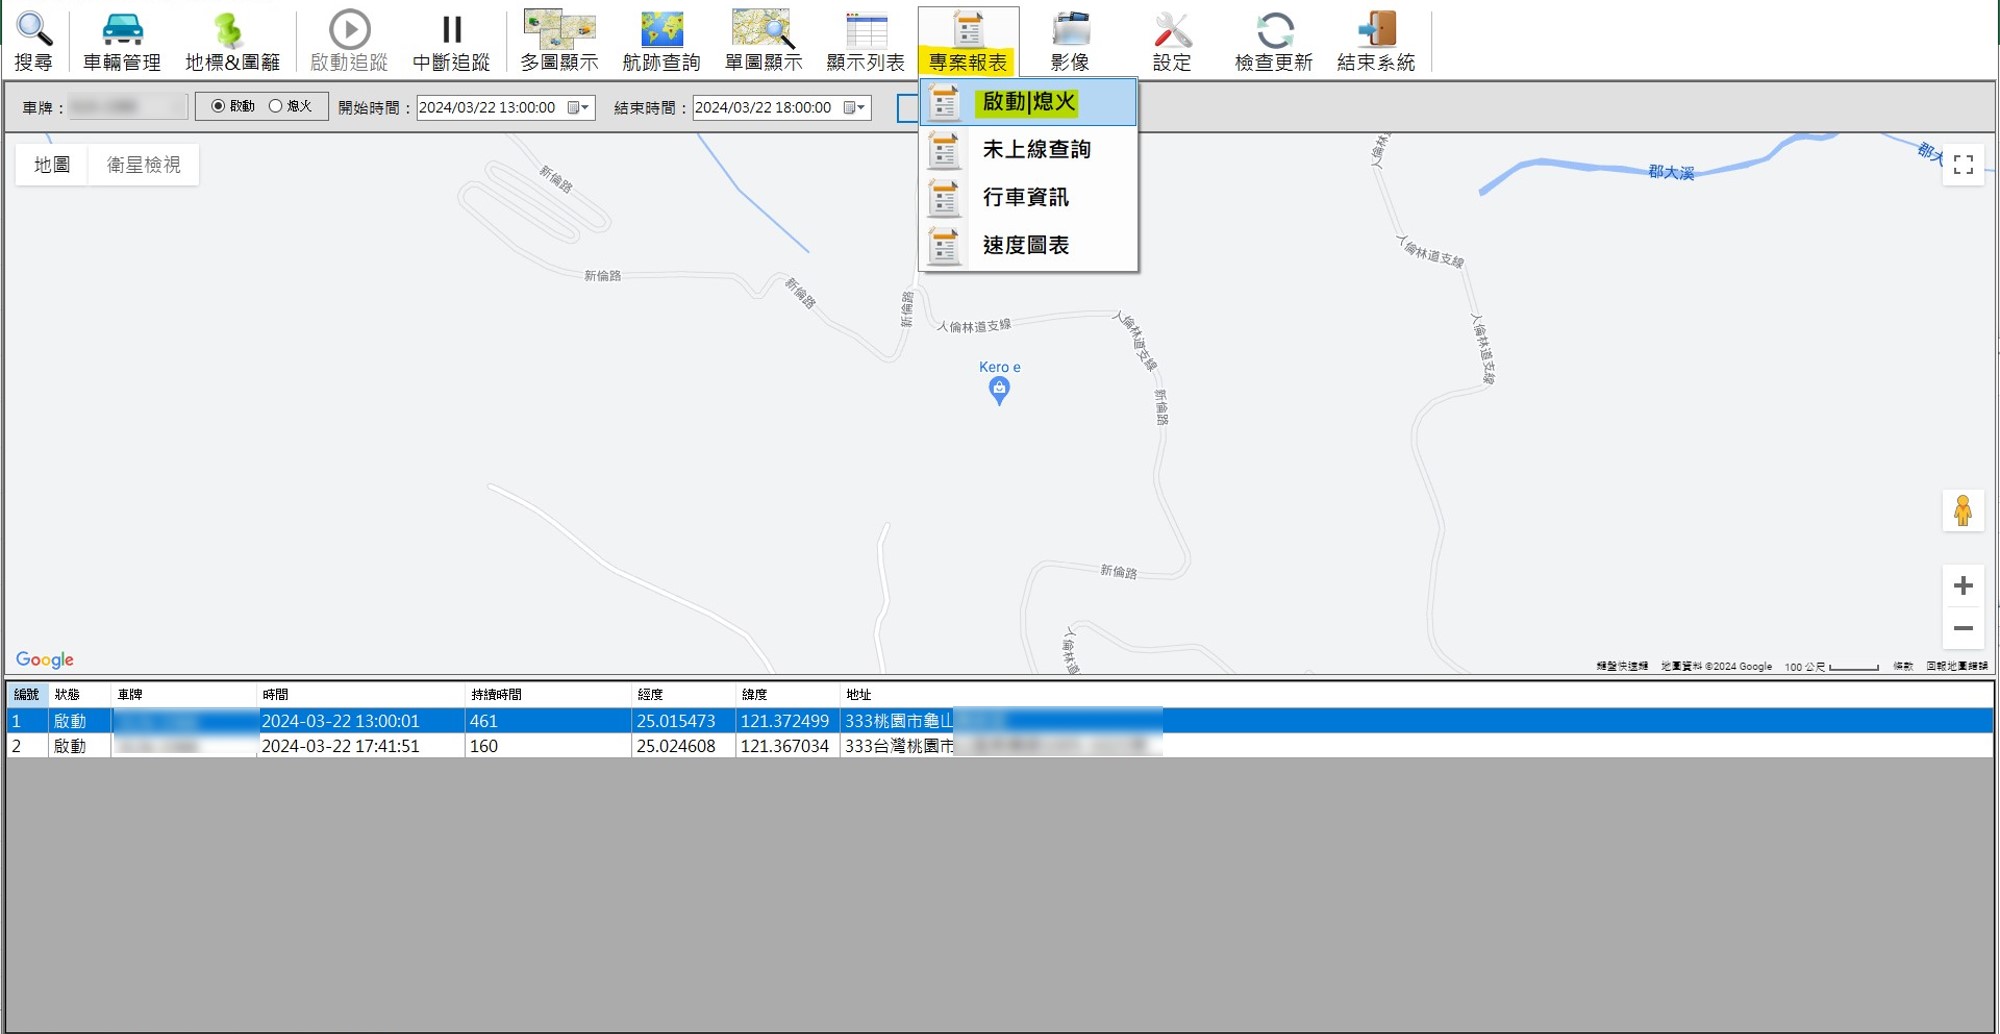This screenshot has height=1034, width=2000.
Task: Open 顯示列表 list display
Action: (x=865, y=41)
